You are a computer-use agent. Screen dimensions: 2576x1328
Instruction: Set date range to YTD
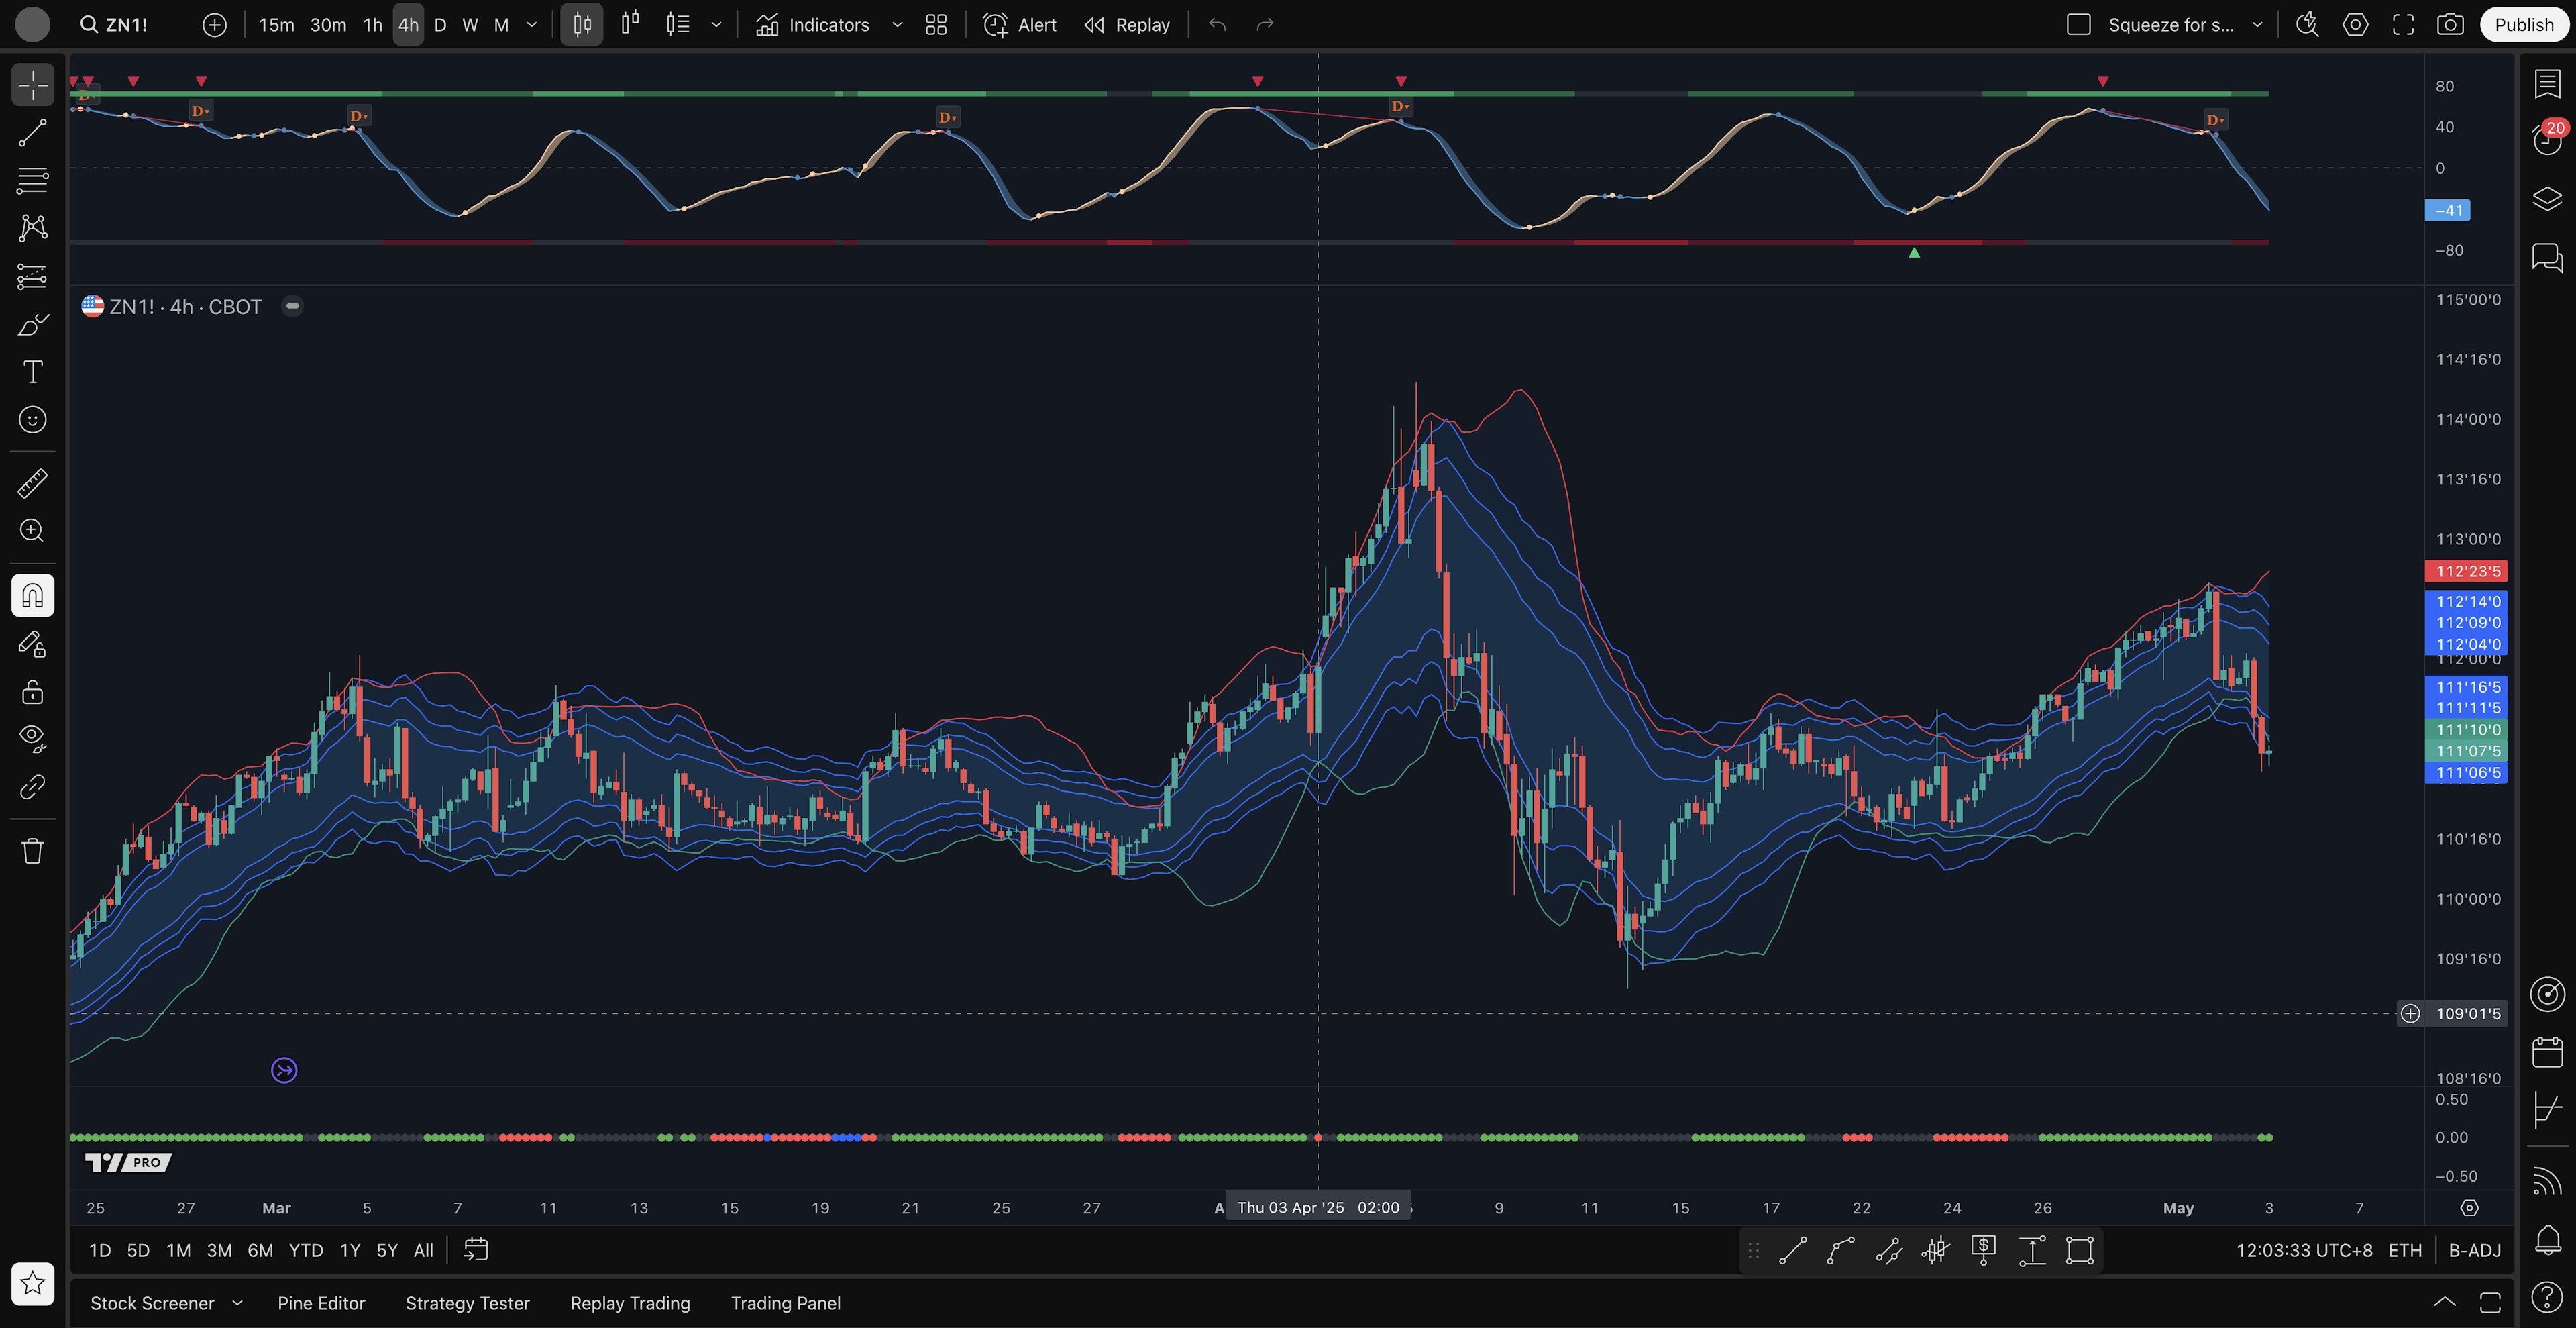[306, 1250]
